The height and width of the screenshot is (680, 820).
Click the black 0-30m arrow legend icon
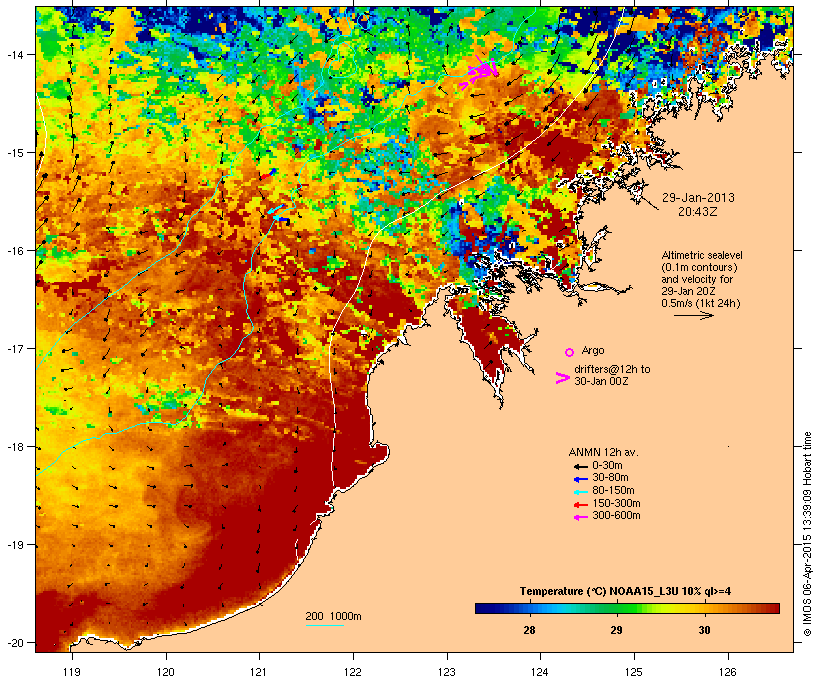click(580, 466)
